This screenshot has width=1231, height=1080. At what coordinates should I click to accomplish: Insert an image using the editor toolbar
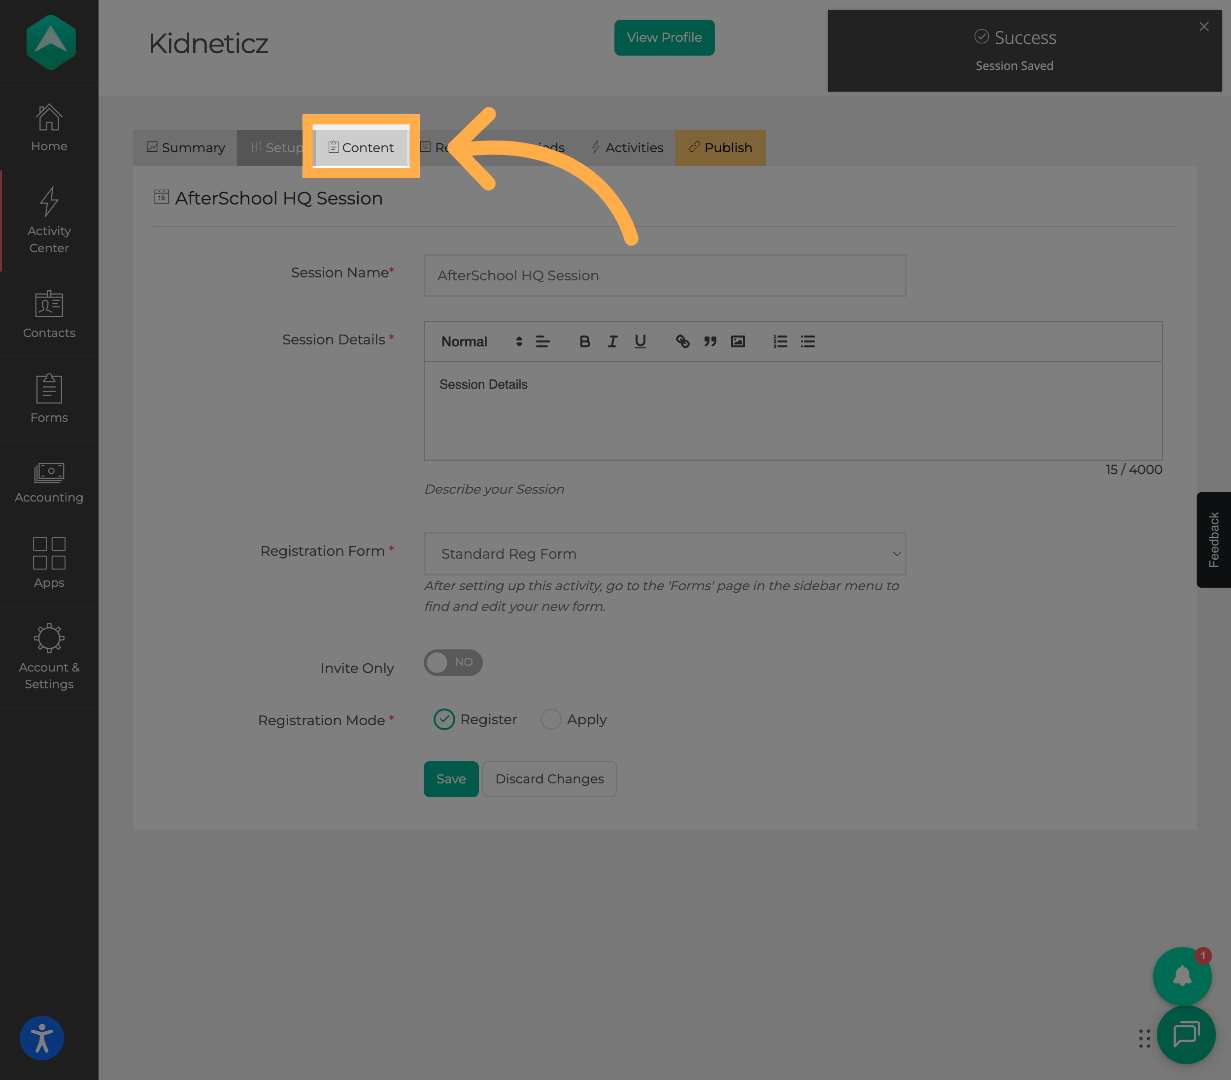737,341
